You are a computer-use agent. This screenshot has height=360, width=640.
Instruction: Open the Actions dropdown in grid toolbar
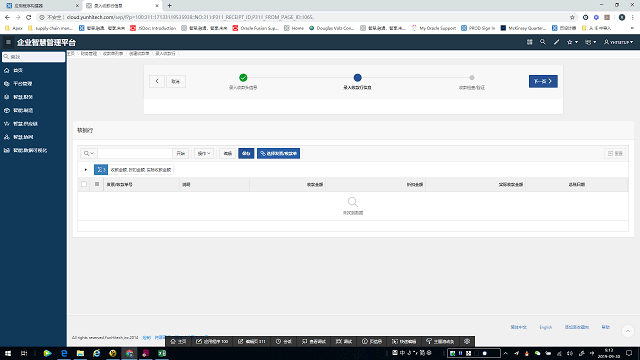pos(204,153)
